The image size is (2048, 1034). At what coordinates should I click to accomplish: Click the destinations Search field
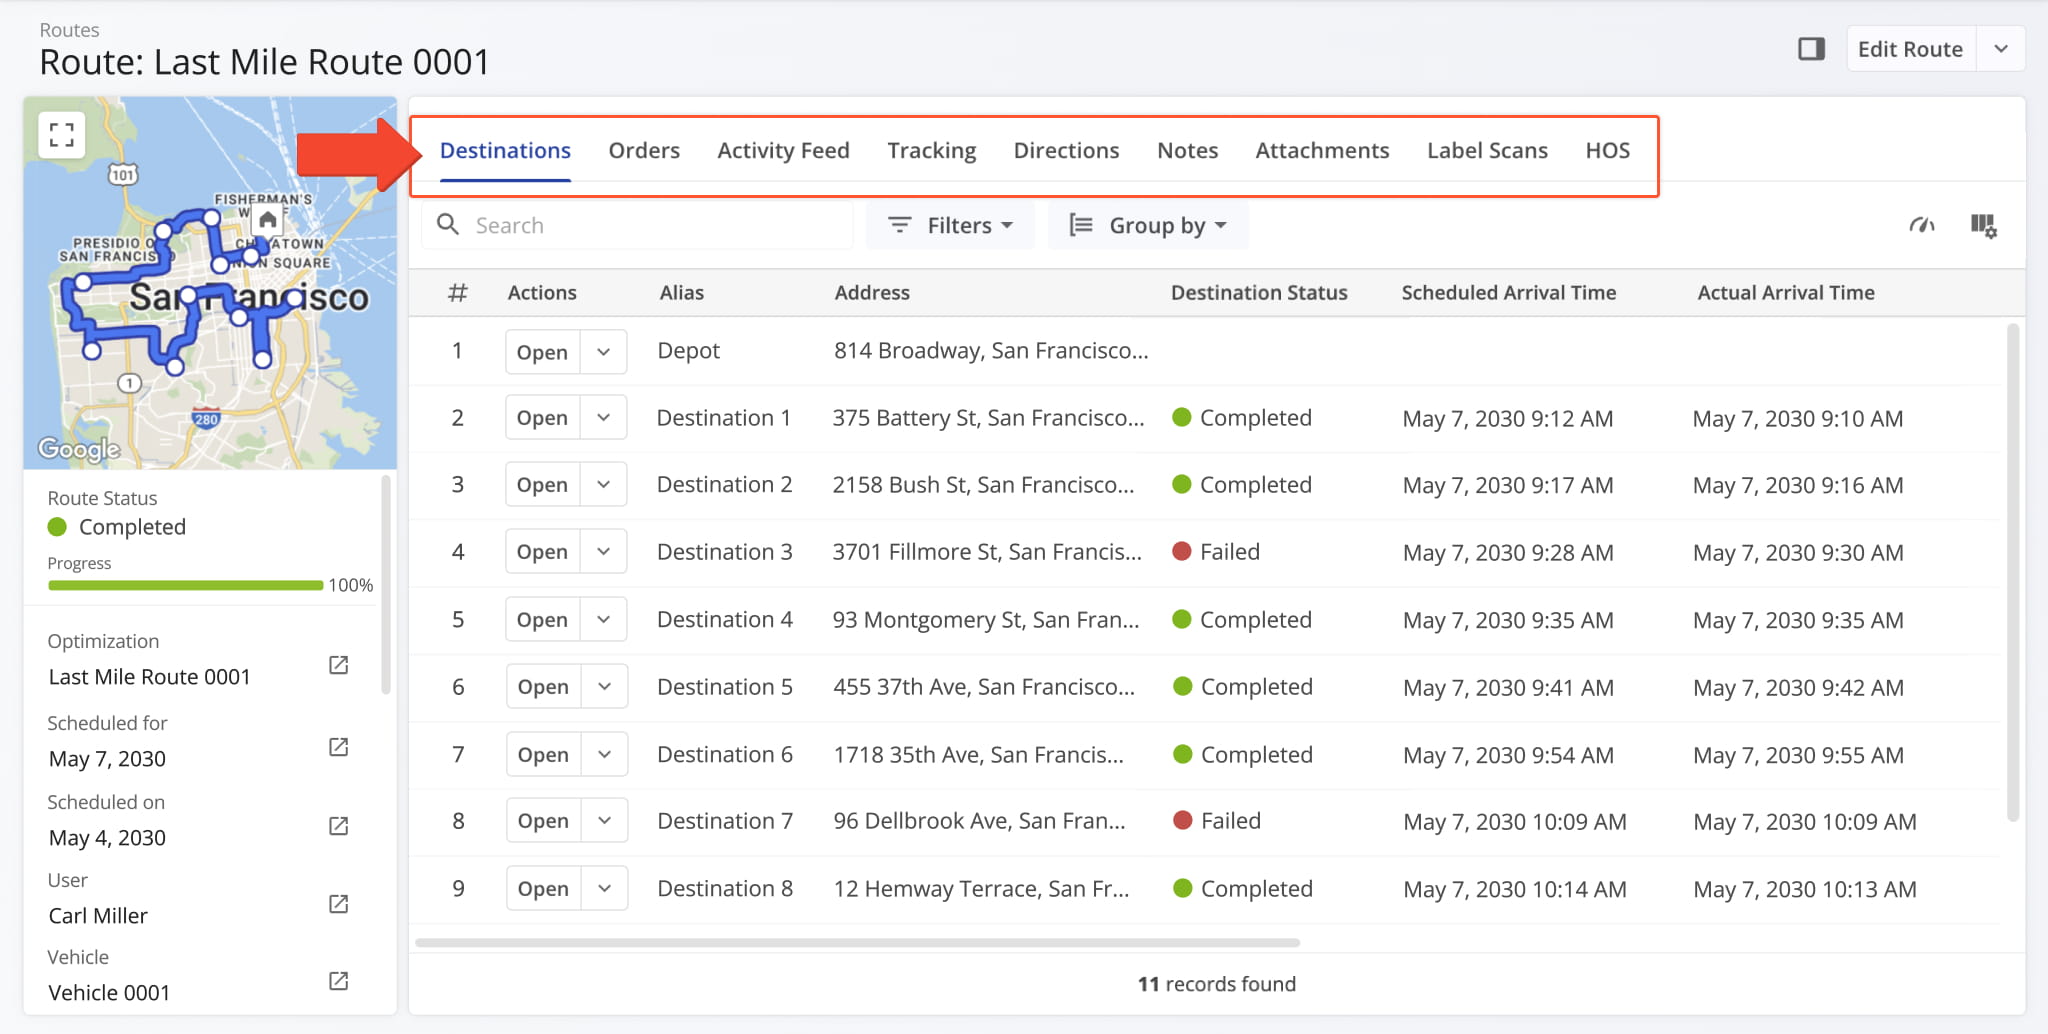point(650,226)
